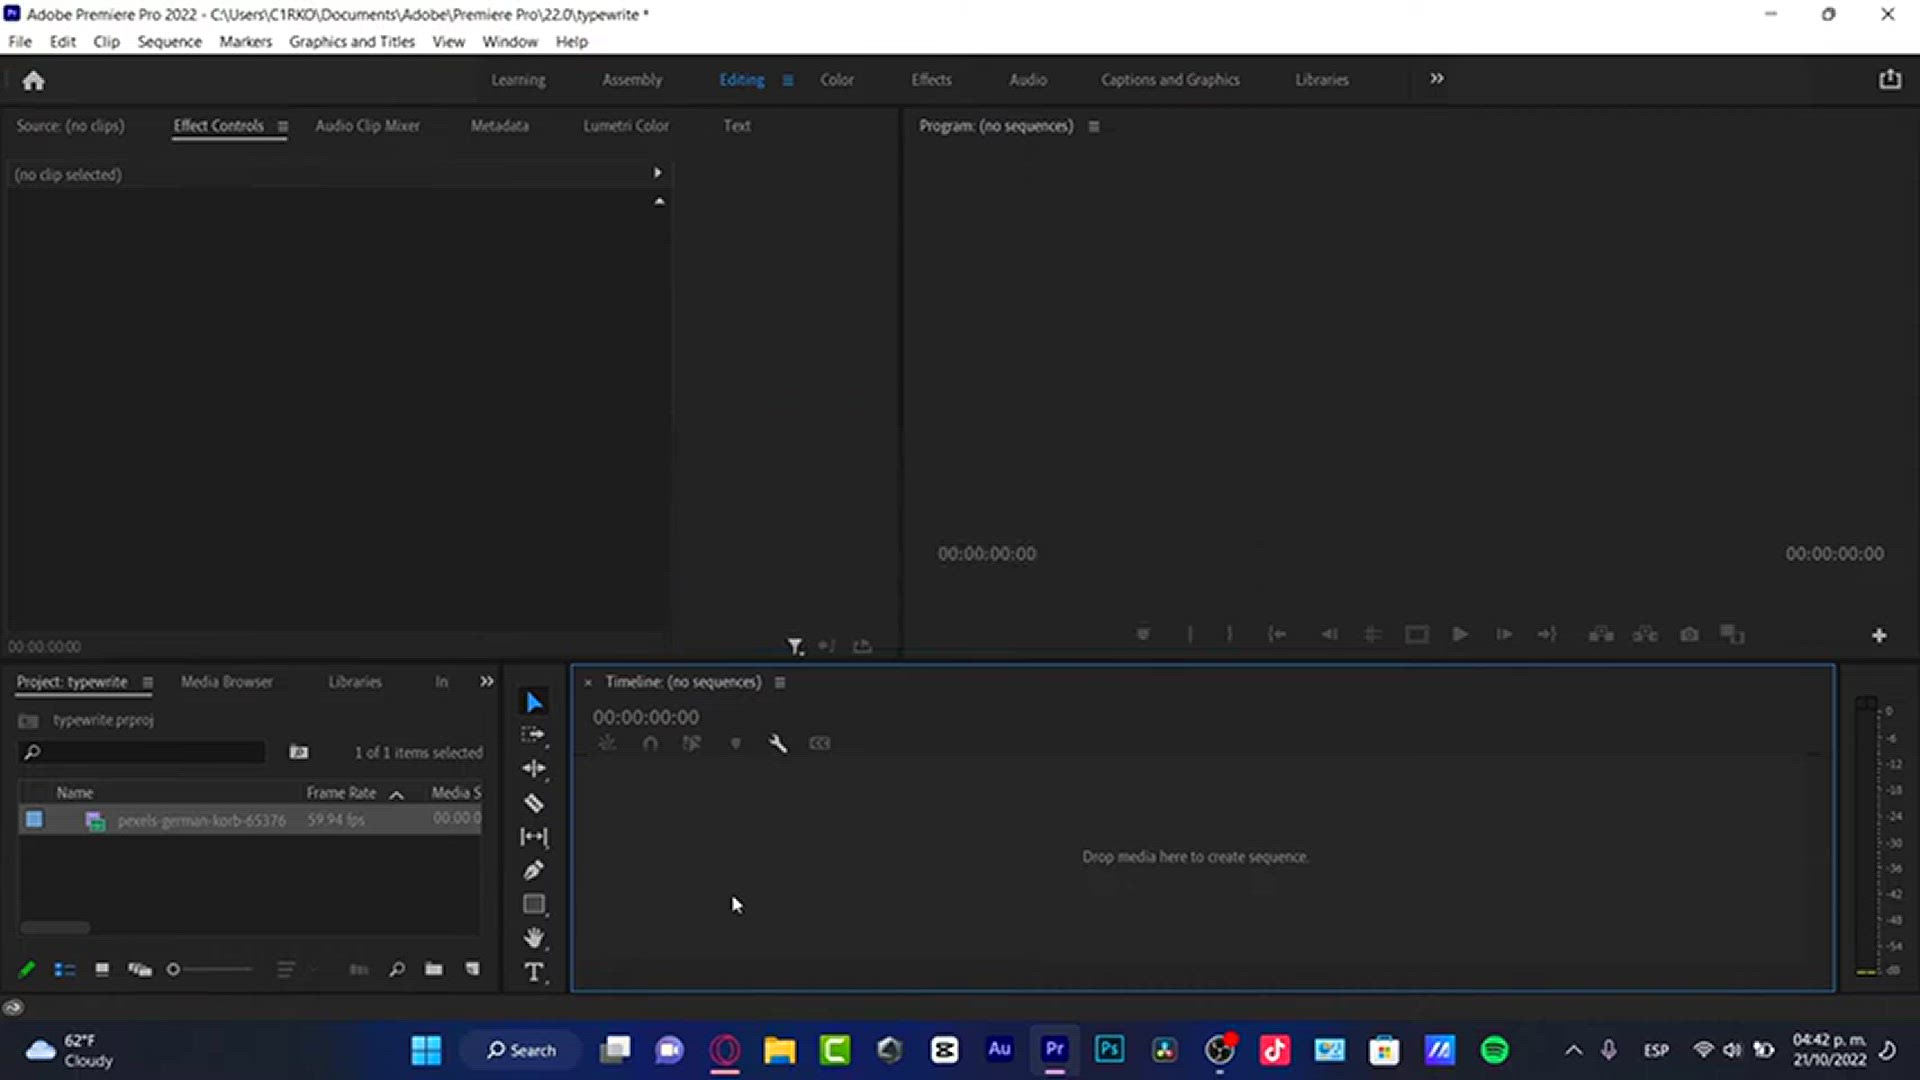
Task: Switch project panel to icon view
Action: 102,969
